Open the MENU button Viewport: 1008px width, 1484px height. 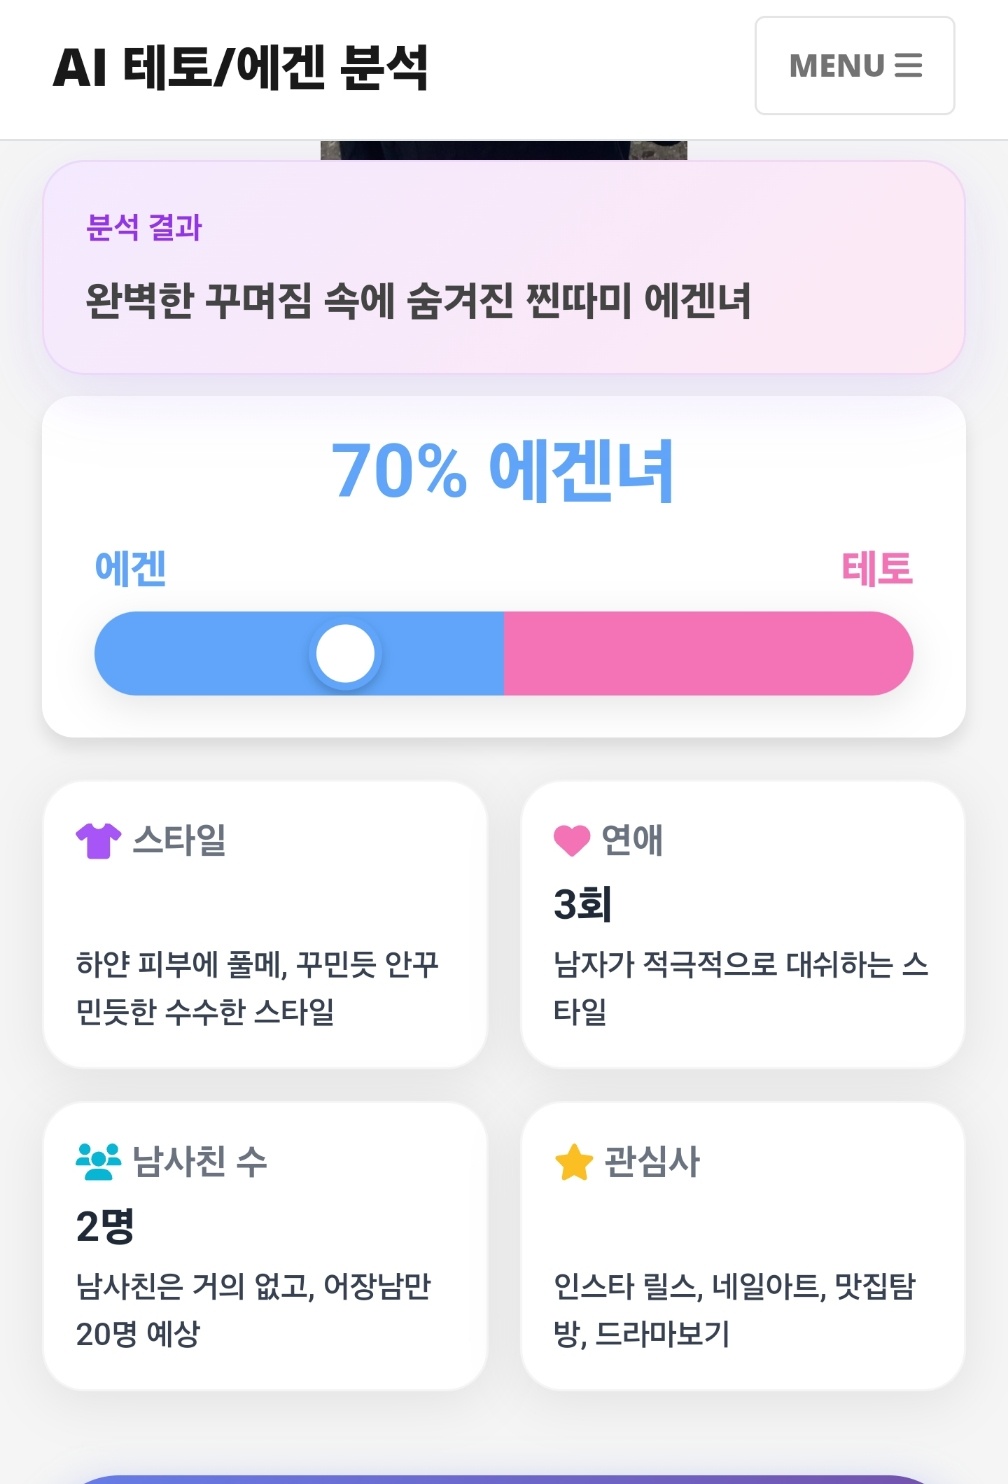tap(854, 66)
